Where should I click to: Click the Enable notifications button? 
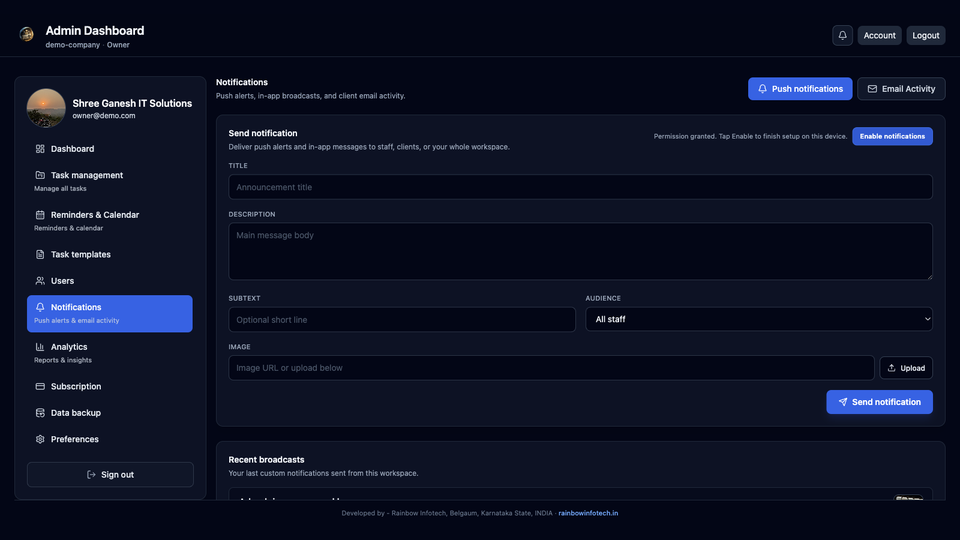(892, 136)
